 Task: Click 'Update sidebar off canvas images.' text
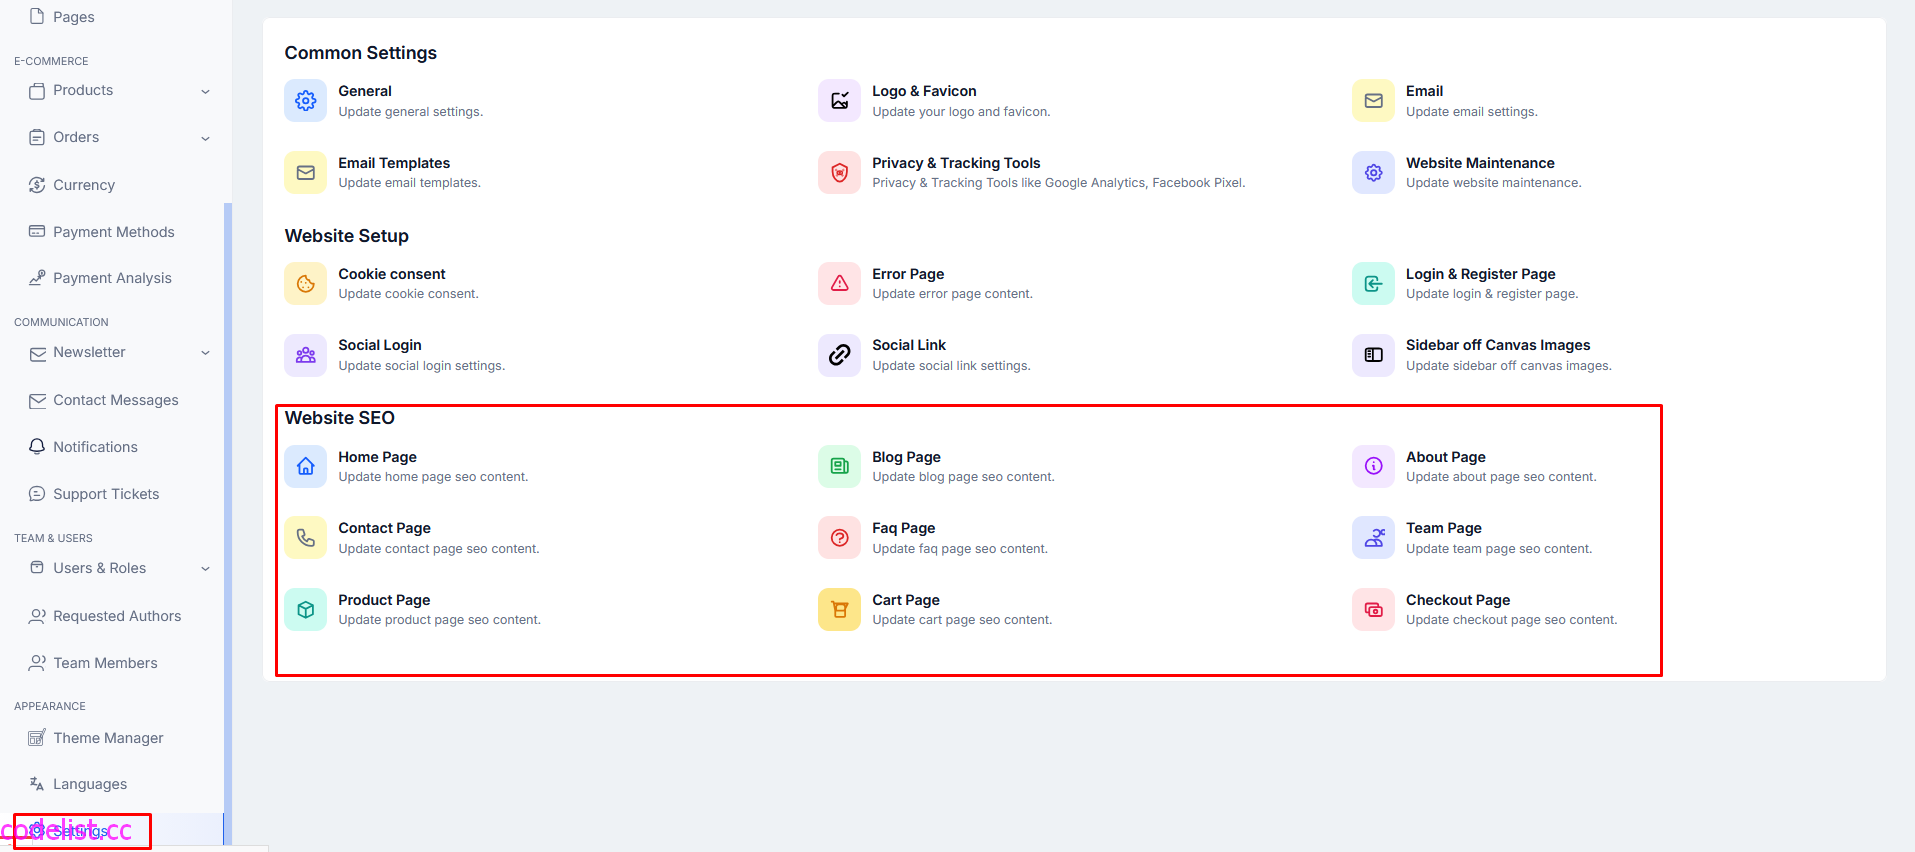pyautogui.click(x=1508, y=366)
